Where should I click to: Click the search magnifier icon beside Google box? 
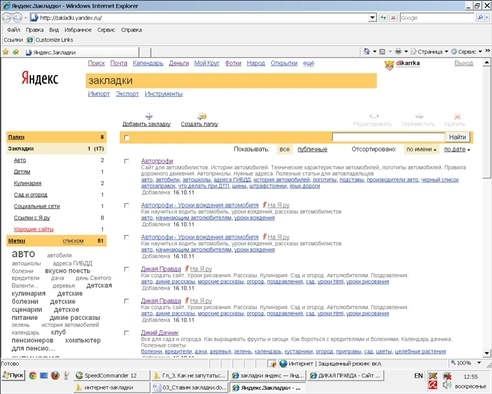tap(480, 18)
